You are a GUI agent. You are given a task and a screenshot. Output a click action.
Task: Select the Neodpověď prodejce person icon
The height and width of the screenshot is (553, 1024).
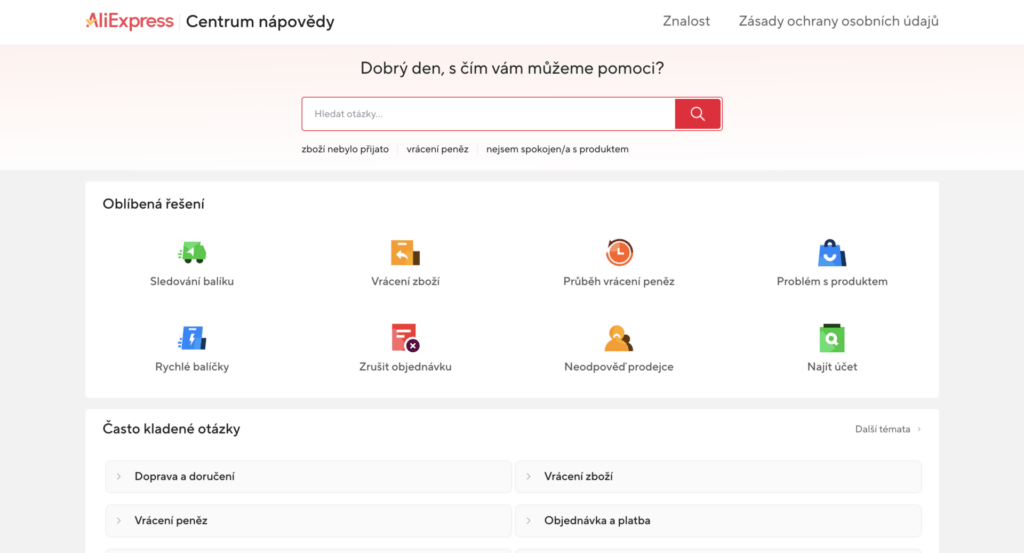tap(619, 338)
